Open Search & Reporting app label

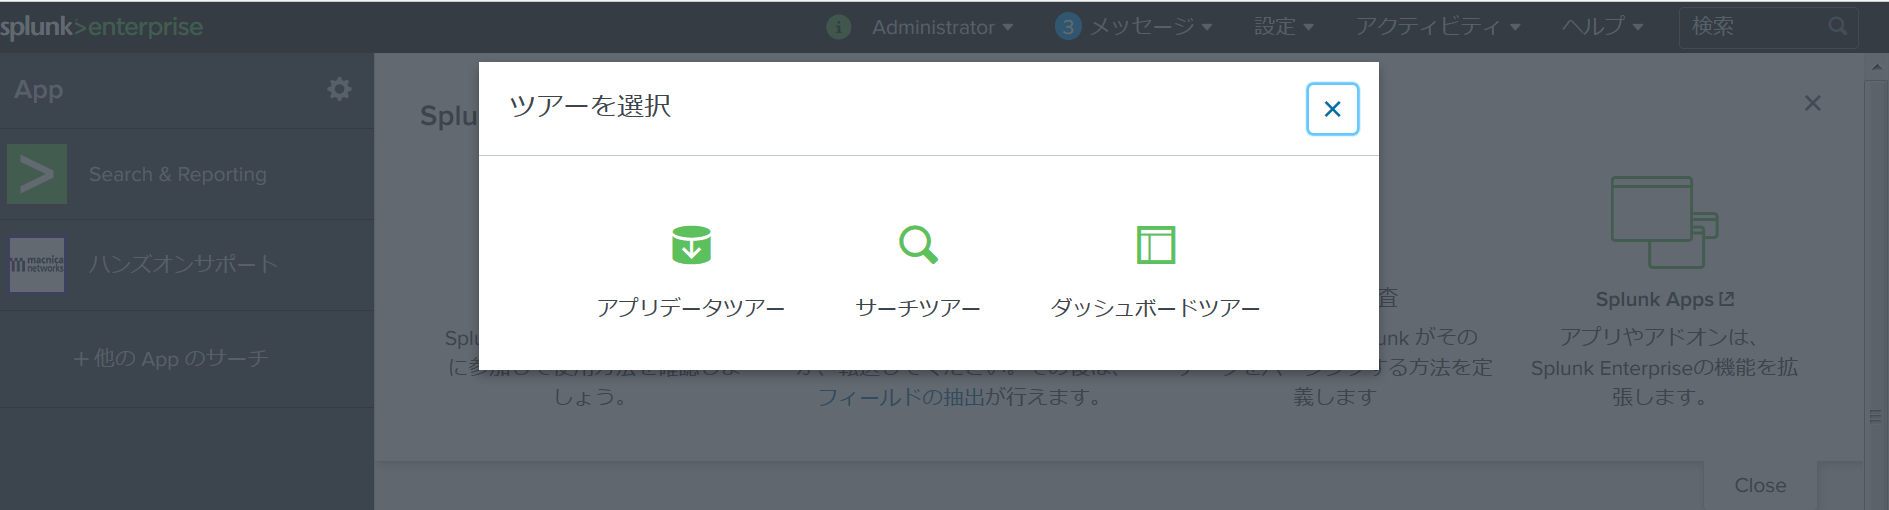click(178, 174)
